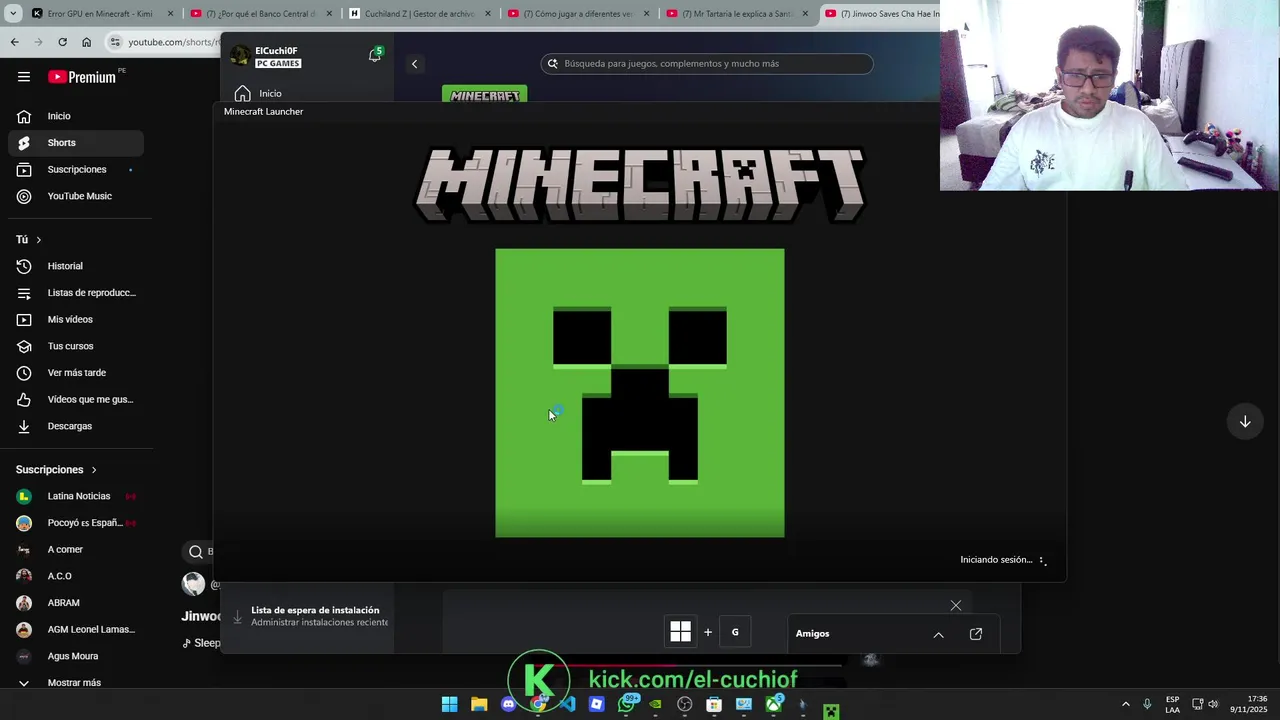
Task: Go back in Chrome browser
Action: pos(14,42)
